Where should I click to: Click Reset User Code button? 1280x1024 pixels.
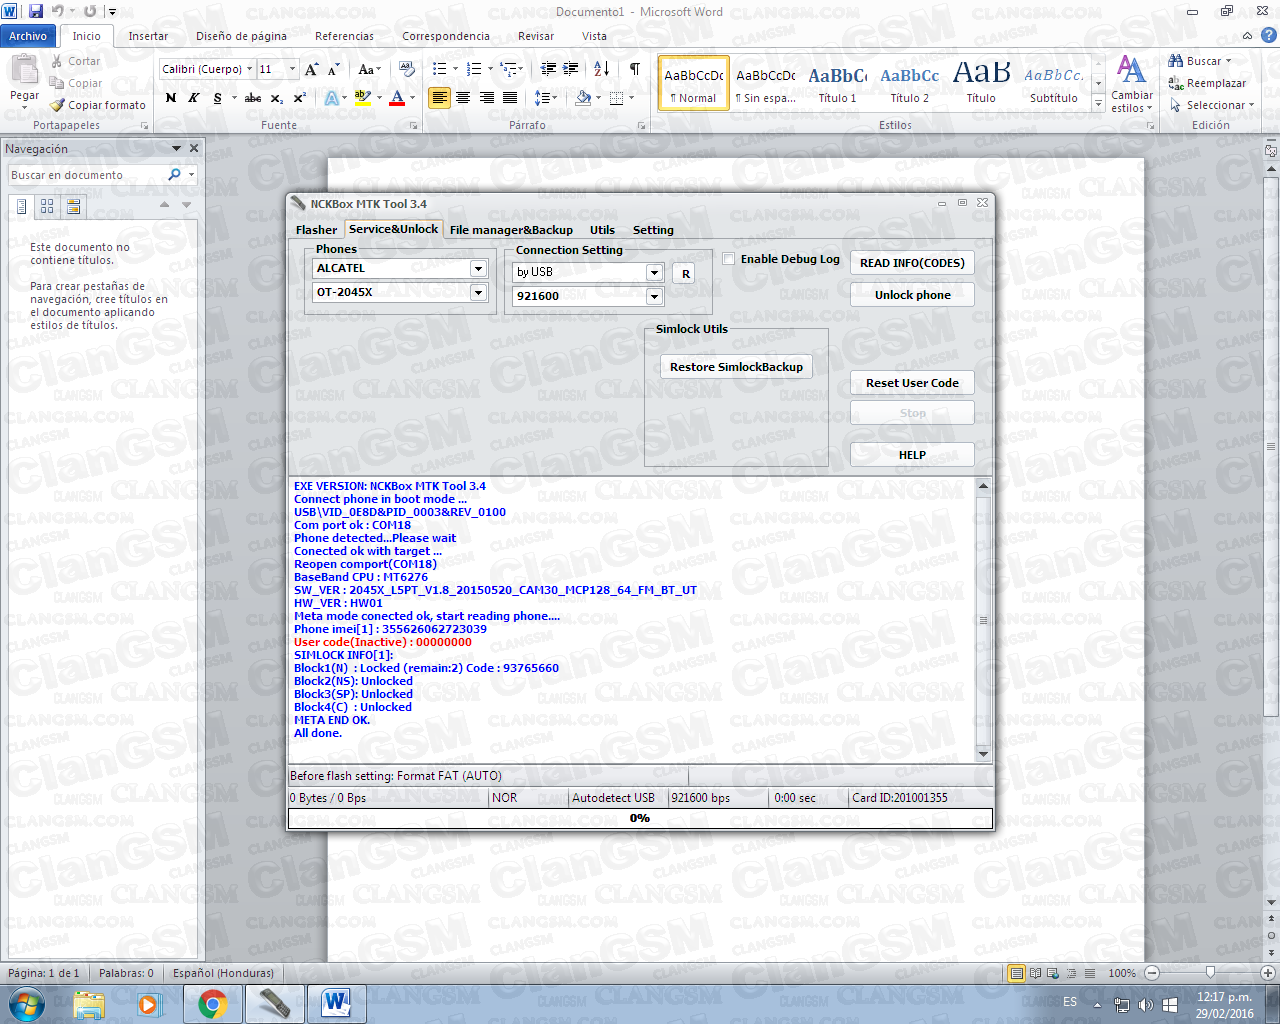tap(912, 383)
